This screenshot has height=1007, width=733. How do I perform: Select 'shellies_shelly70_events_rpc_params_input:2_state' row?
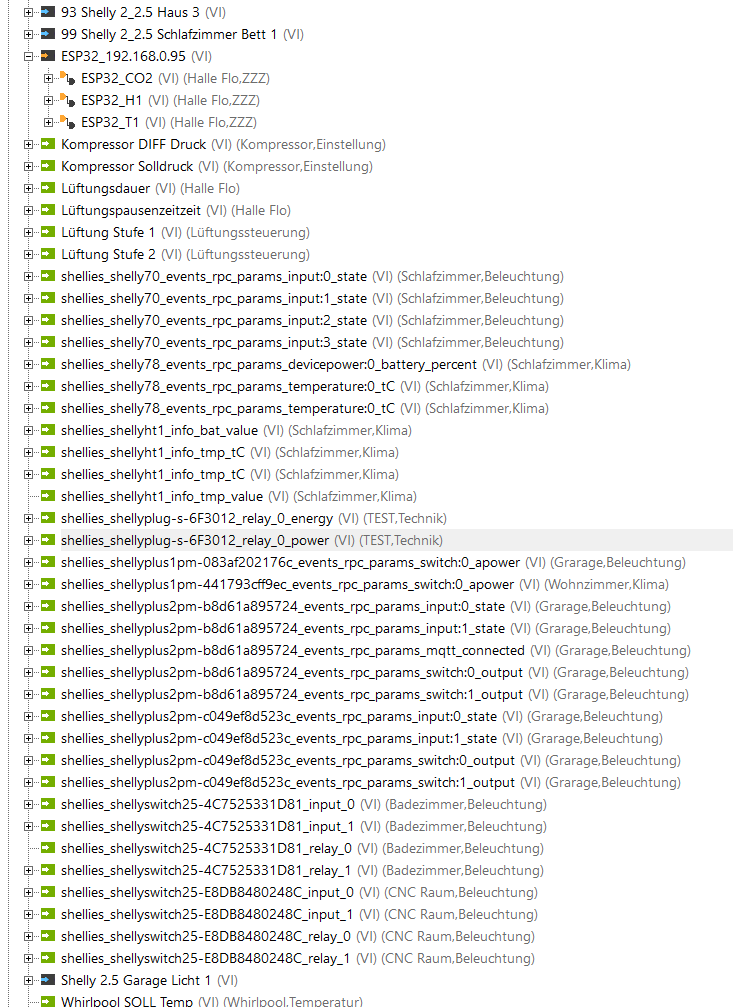pyautogui.click(x=312, y=320)
